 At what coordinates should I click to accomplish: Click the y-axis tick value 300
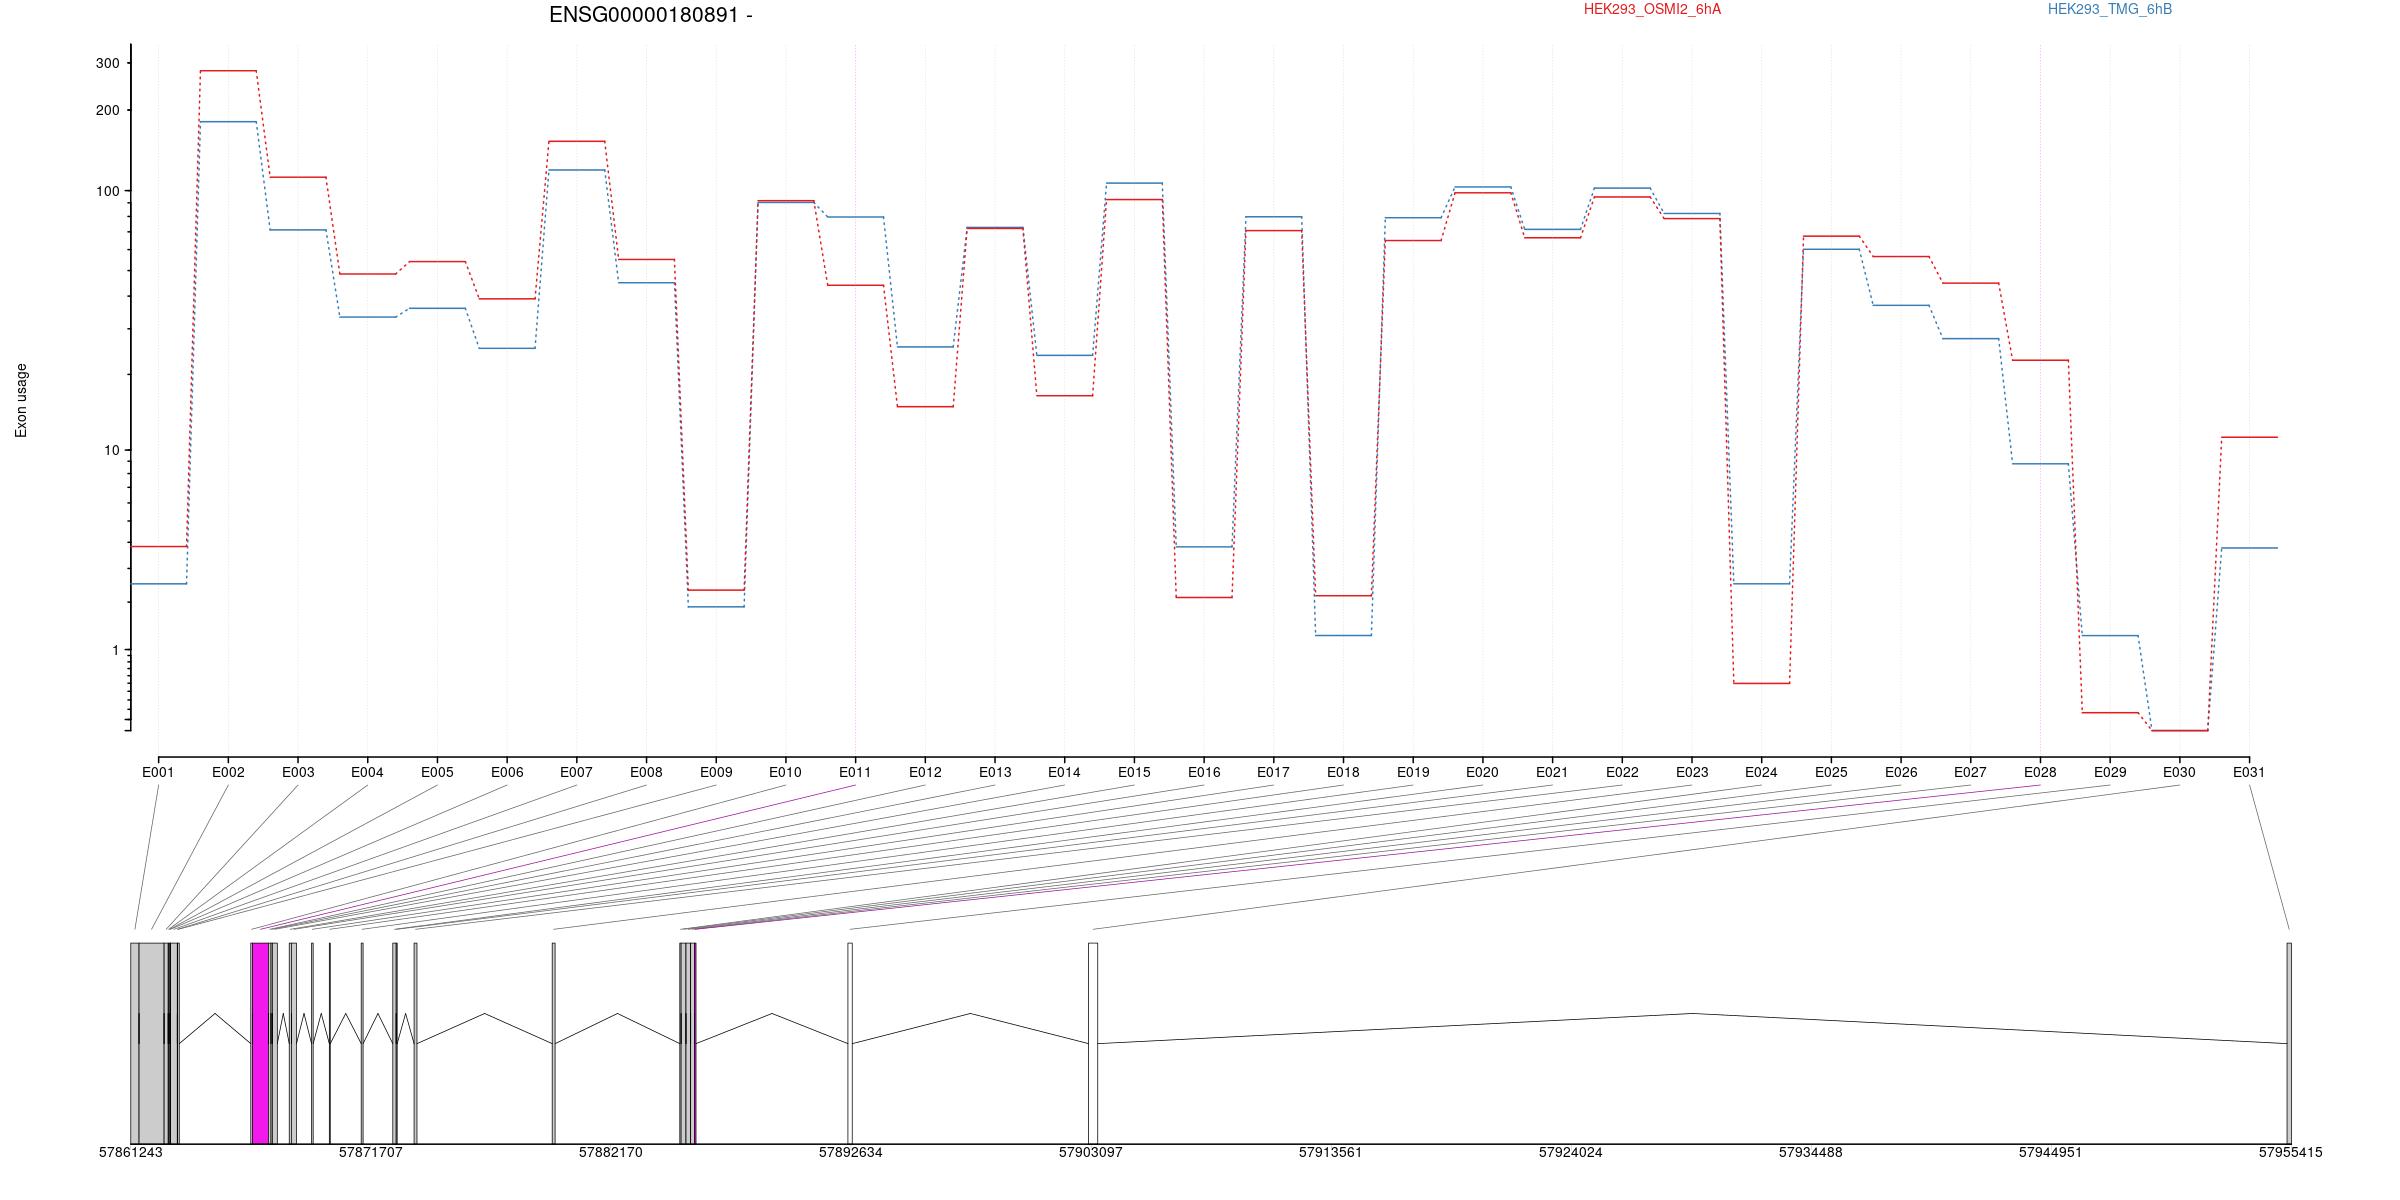107,63
